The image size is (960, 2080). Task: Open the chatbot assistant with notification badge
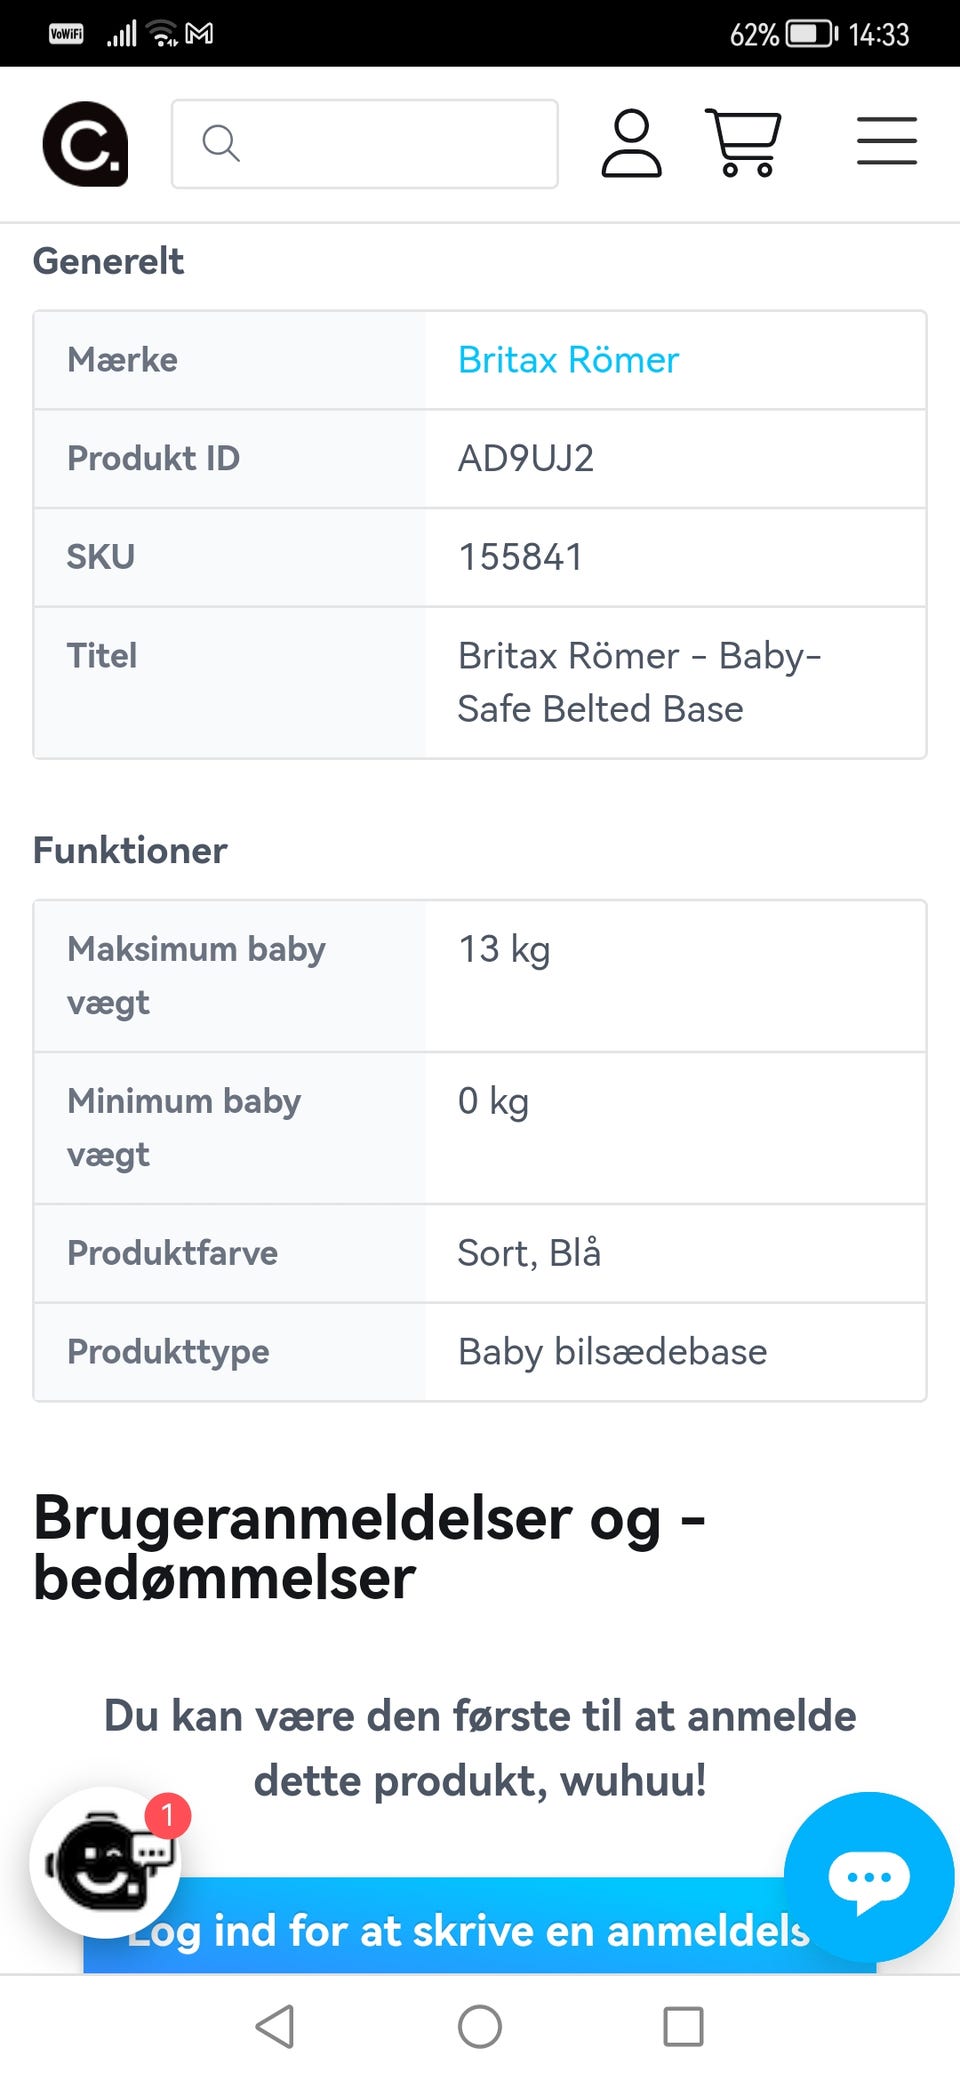point(108,1862)
